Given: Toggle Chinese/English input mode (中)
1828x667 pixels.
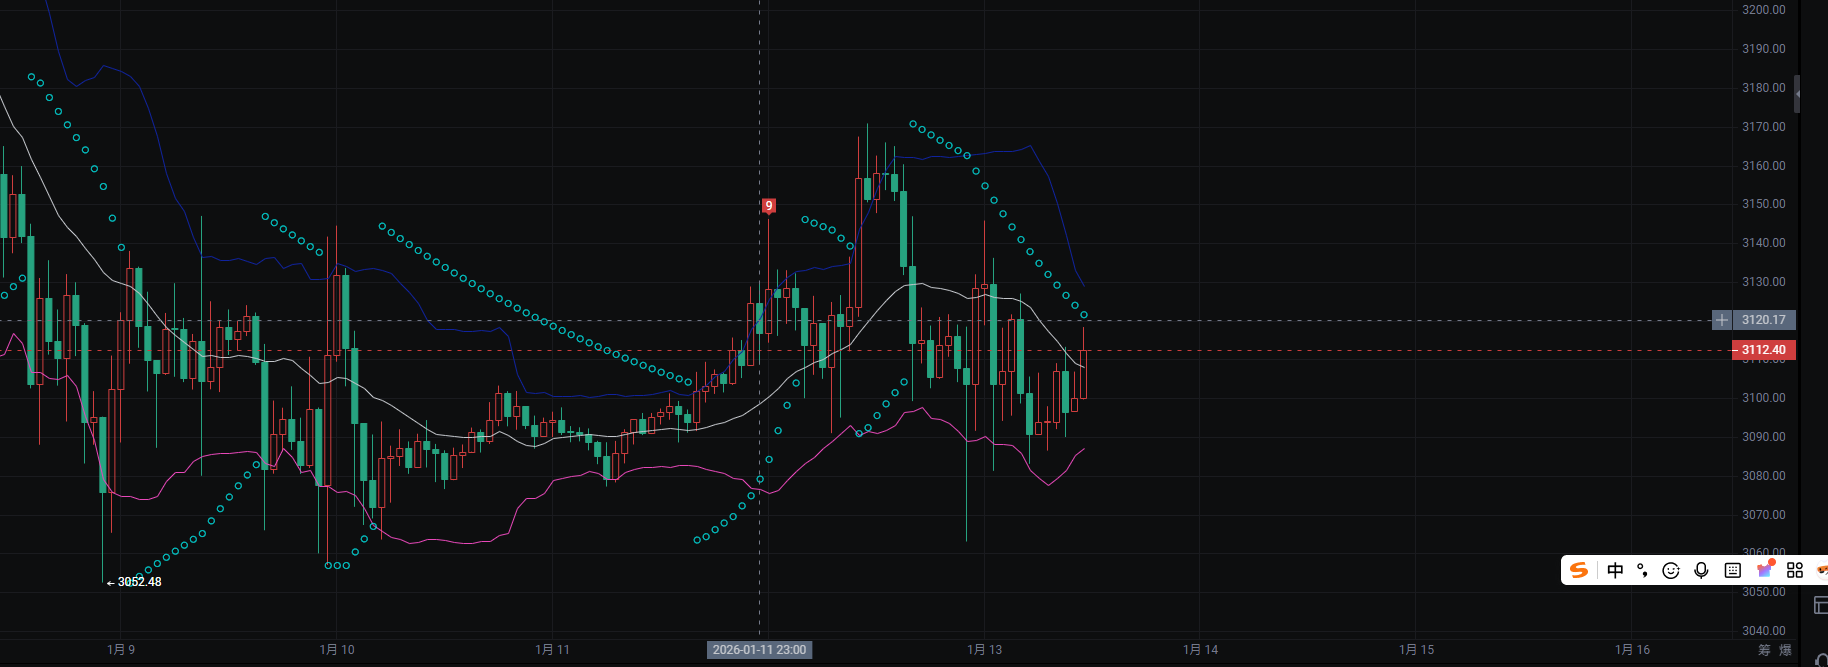Looking at the screenshot, I should tap(1615, 570).
